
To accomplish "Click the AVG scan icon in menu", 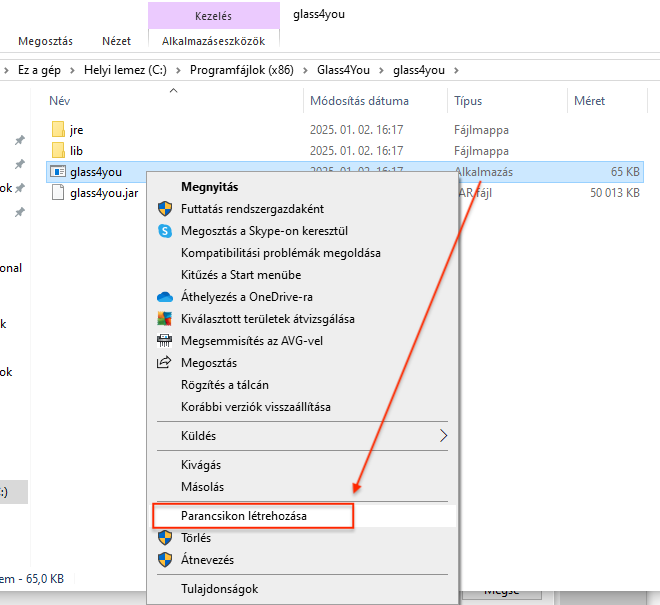I will tap(165, 319).
